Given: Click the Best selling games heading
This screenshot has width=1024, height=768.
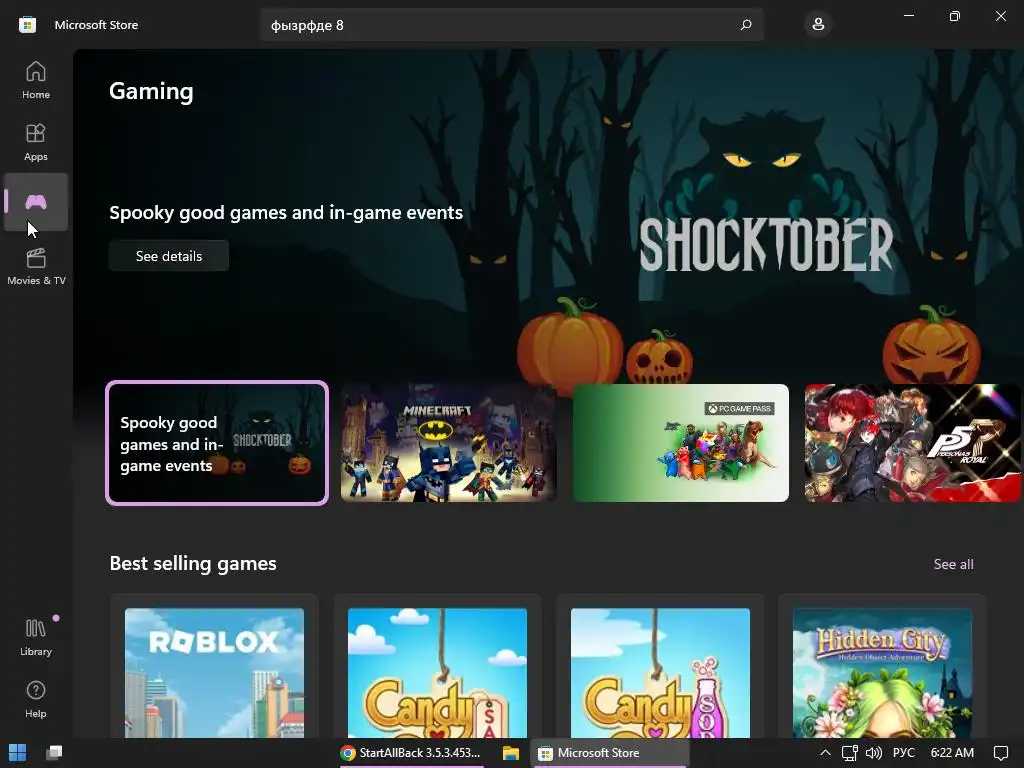Looking at the screenshot, I should pyautogui.click(x=193, y=564).
